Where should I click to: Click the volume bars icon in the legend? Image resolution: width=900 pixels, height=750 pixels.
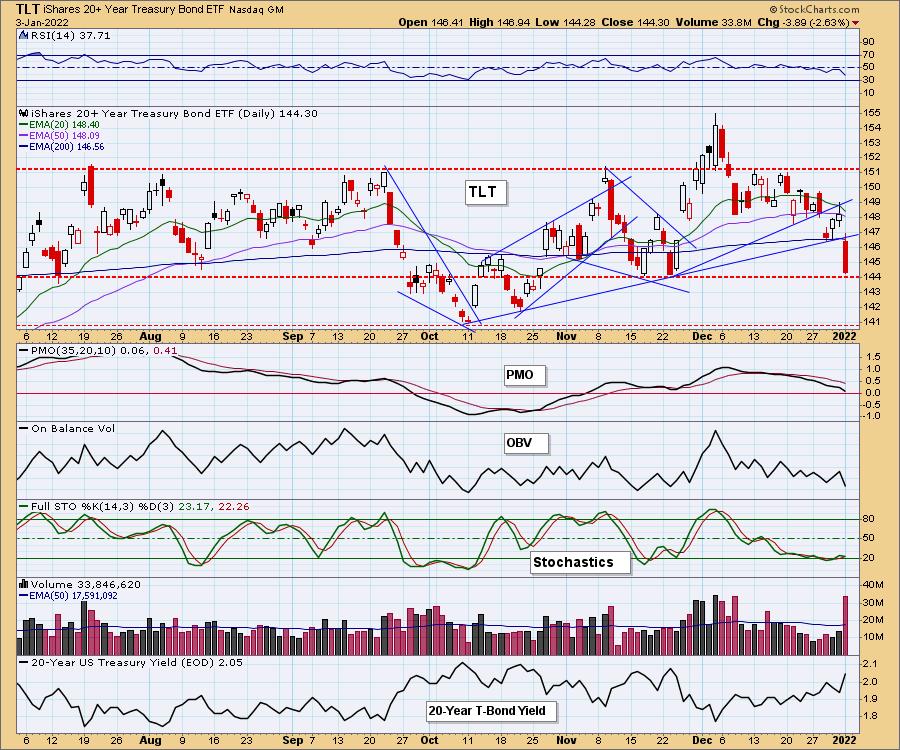[24, 584]
